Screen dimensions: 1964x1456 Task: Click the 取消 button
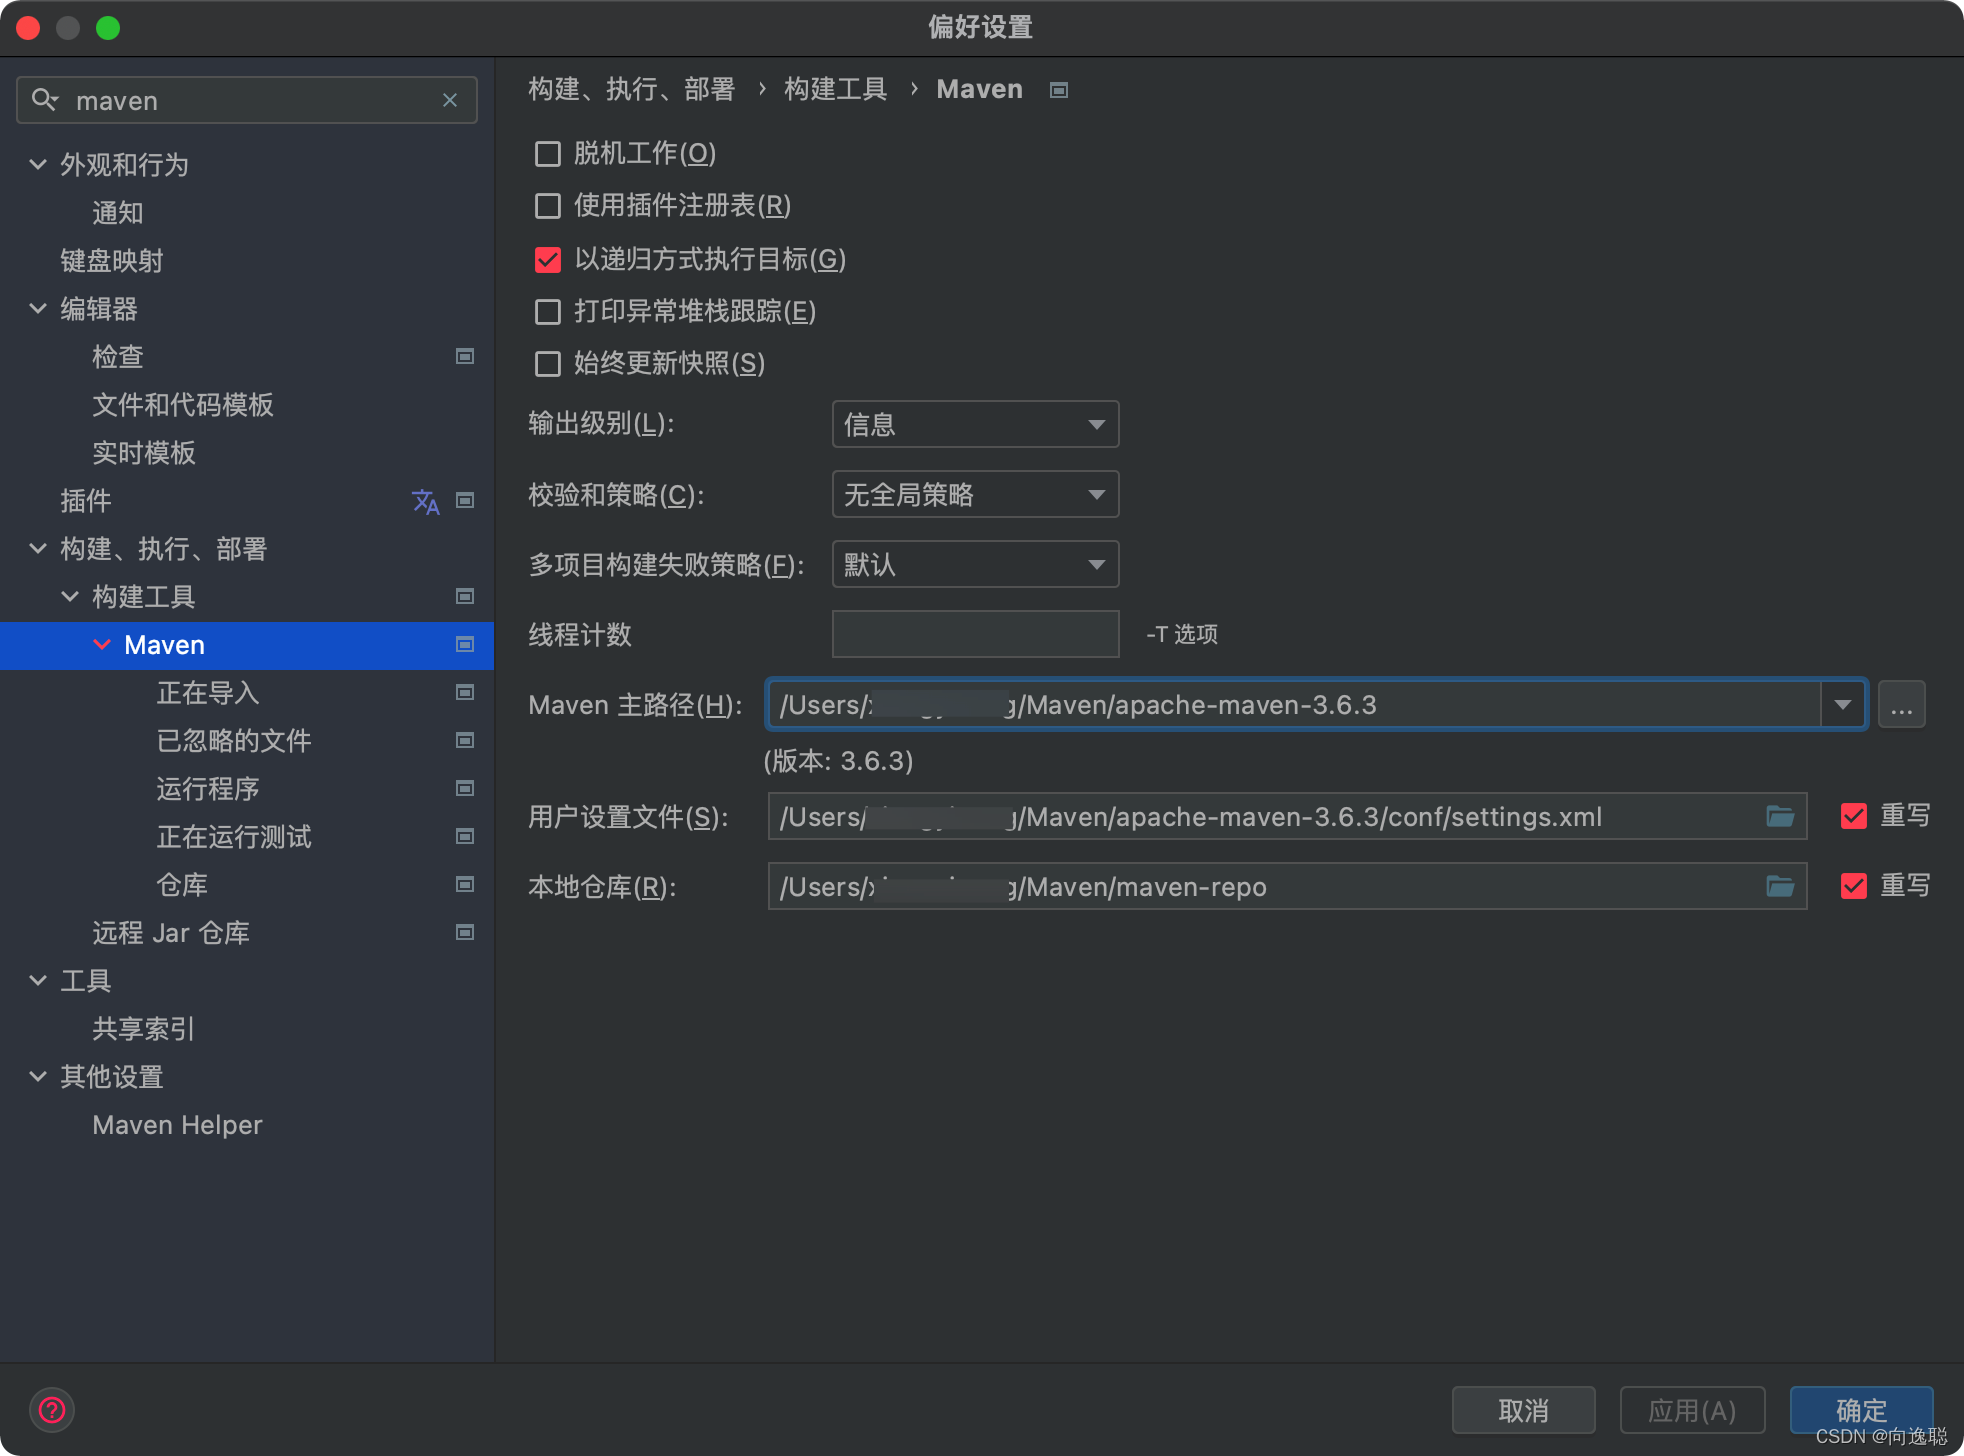pos(1523,1410)
